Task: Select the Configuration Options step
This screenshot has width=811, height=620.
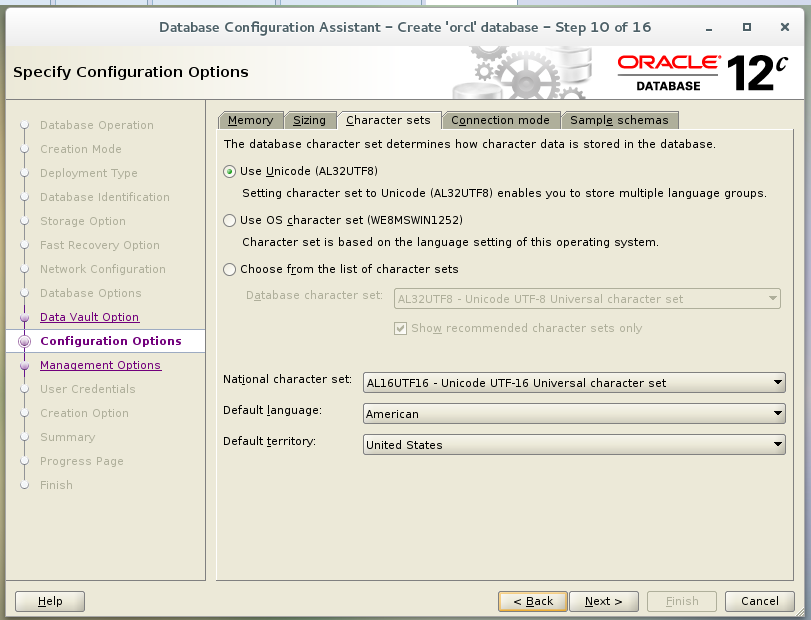Action: pos(111,341)
